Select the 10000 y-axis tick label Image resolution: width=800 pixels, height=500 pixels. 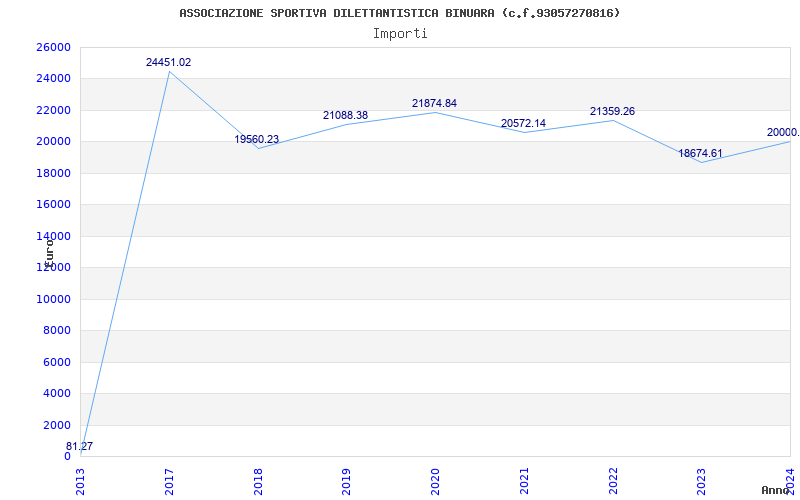pyautogui.click(x=53, y=299)
